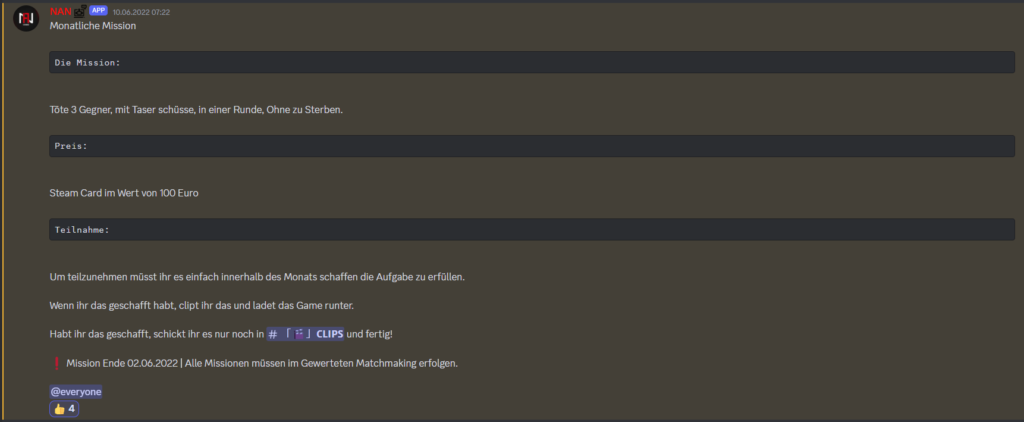Toggle the thumbs up reaction

[66, 409]
